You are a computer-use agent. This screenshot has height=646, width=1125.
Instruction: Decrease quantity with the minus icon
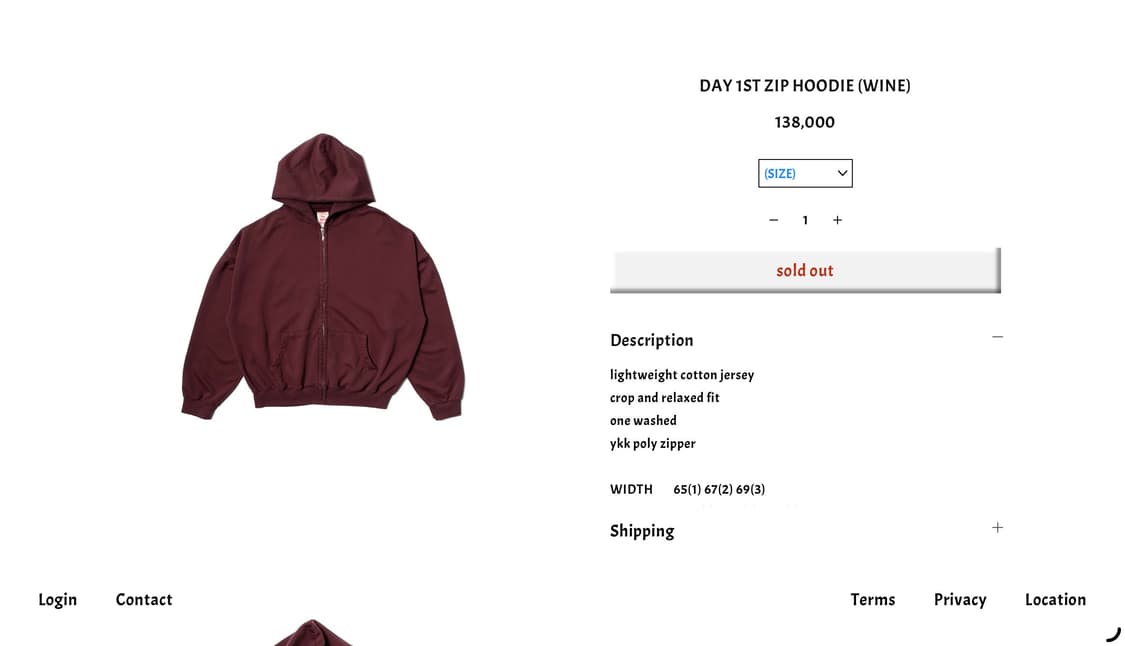pos(773,220)
